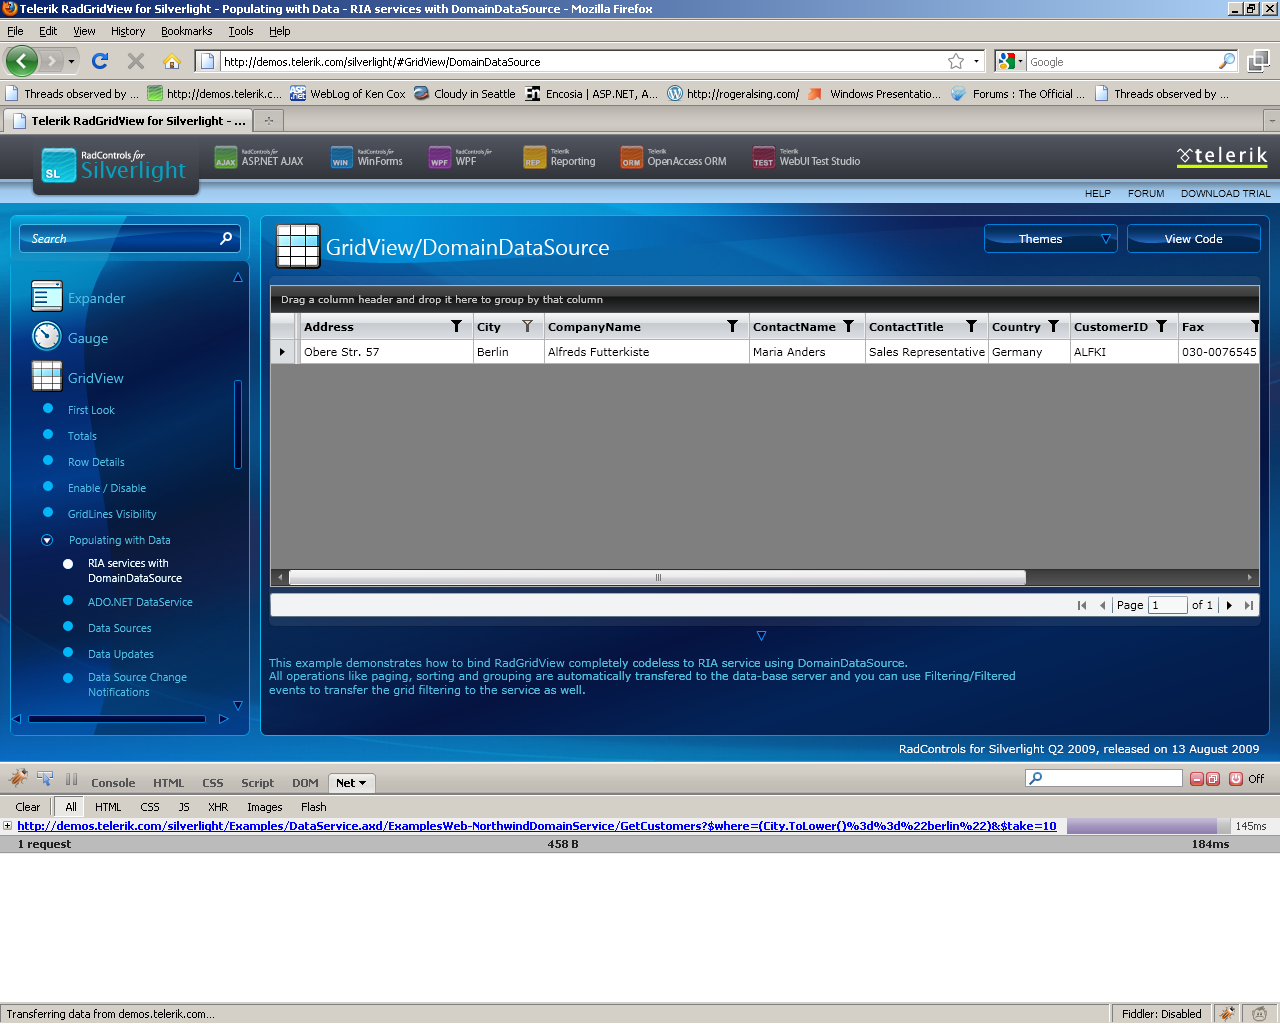This screenshot has width=1280, height=1024.
Task: Go to the previous grid page
Action: (1102, 605)
